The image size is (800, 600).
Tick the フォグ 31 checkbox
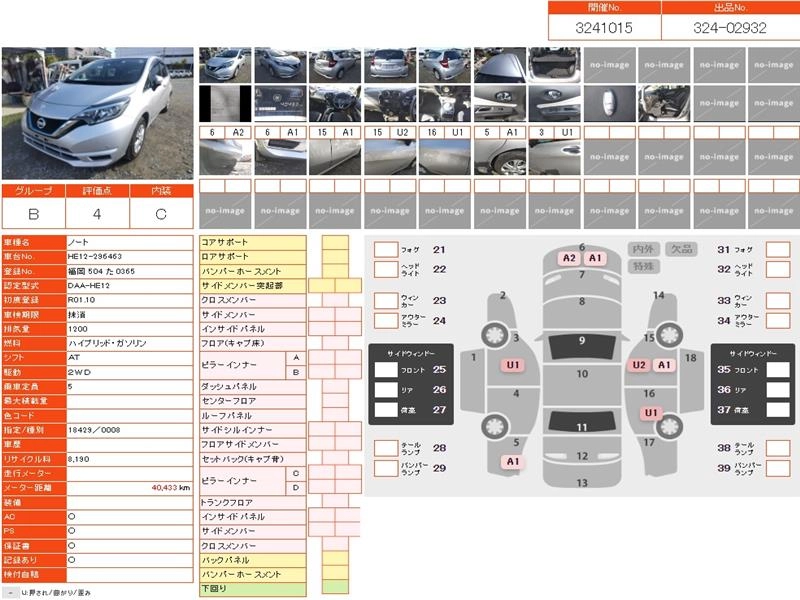pos(778,249)
